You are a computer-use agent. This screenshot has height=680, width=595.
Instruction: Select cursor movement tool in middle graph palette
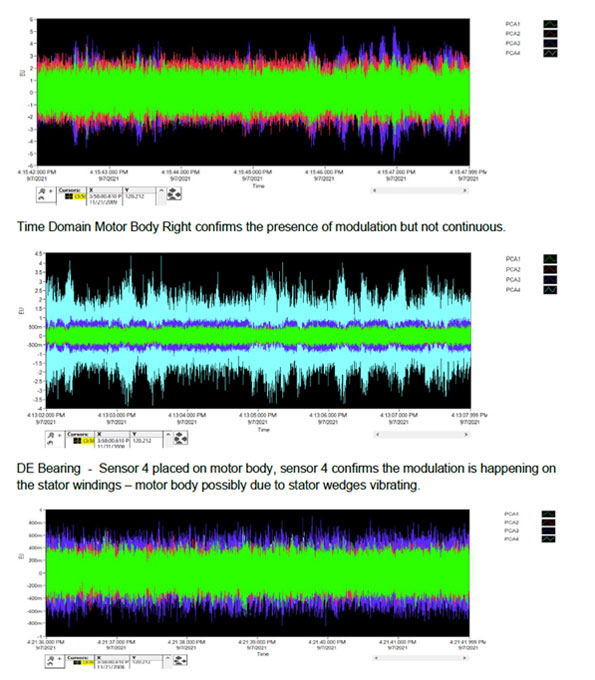pyautogui.click(x=59, y=435)
